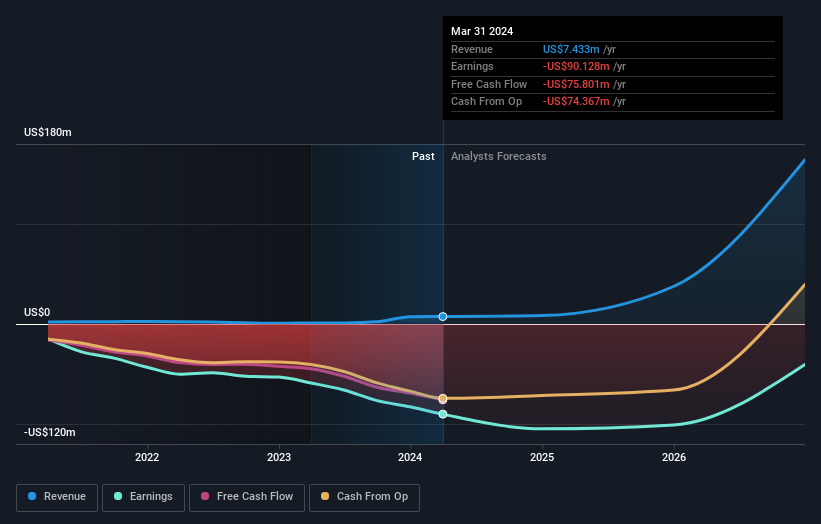Click the Past section label
821x524 pixels.
(x=423, y=157)
